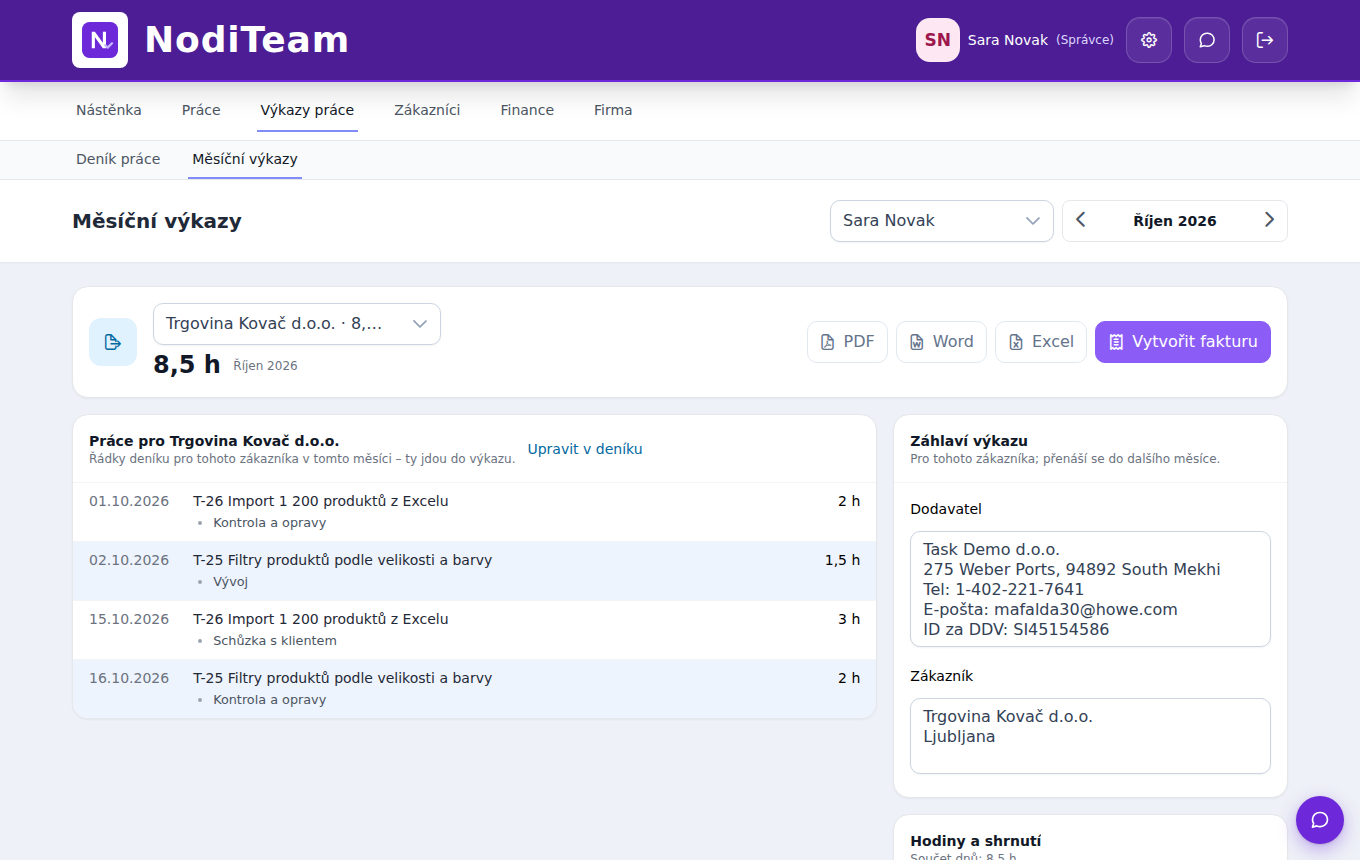Open settings via gear icon
This screenshot has width=1360, height=860.
pos(1149,40)
